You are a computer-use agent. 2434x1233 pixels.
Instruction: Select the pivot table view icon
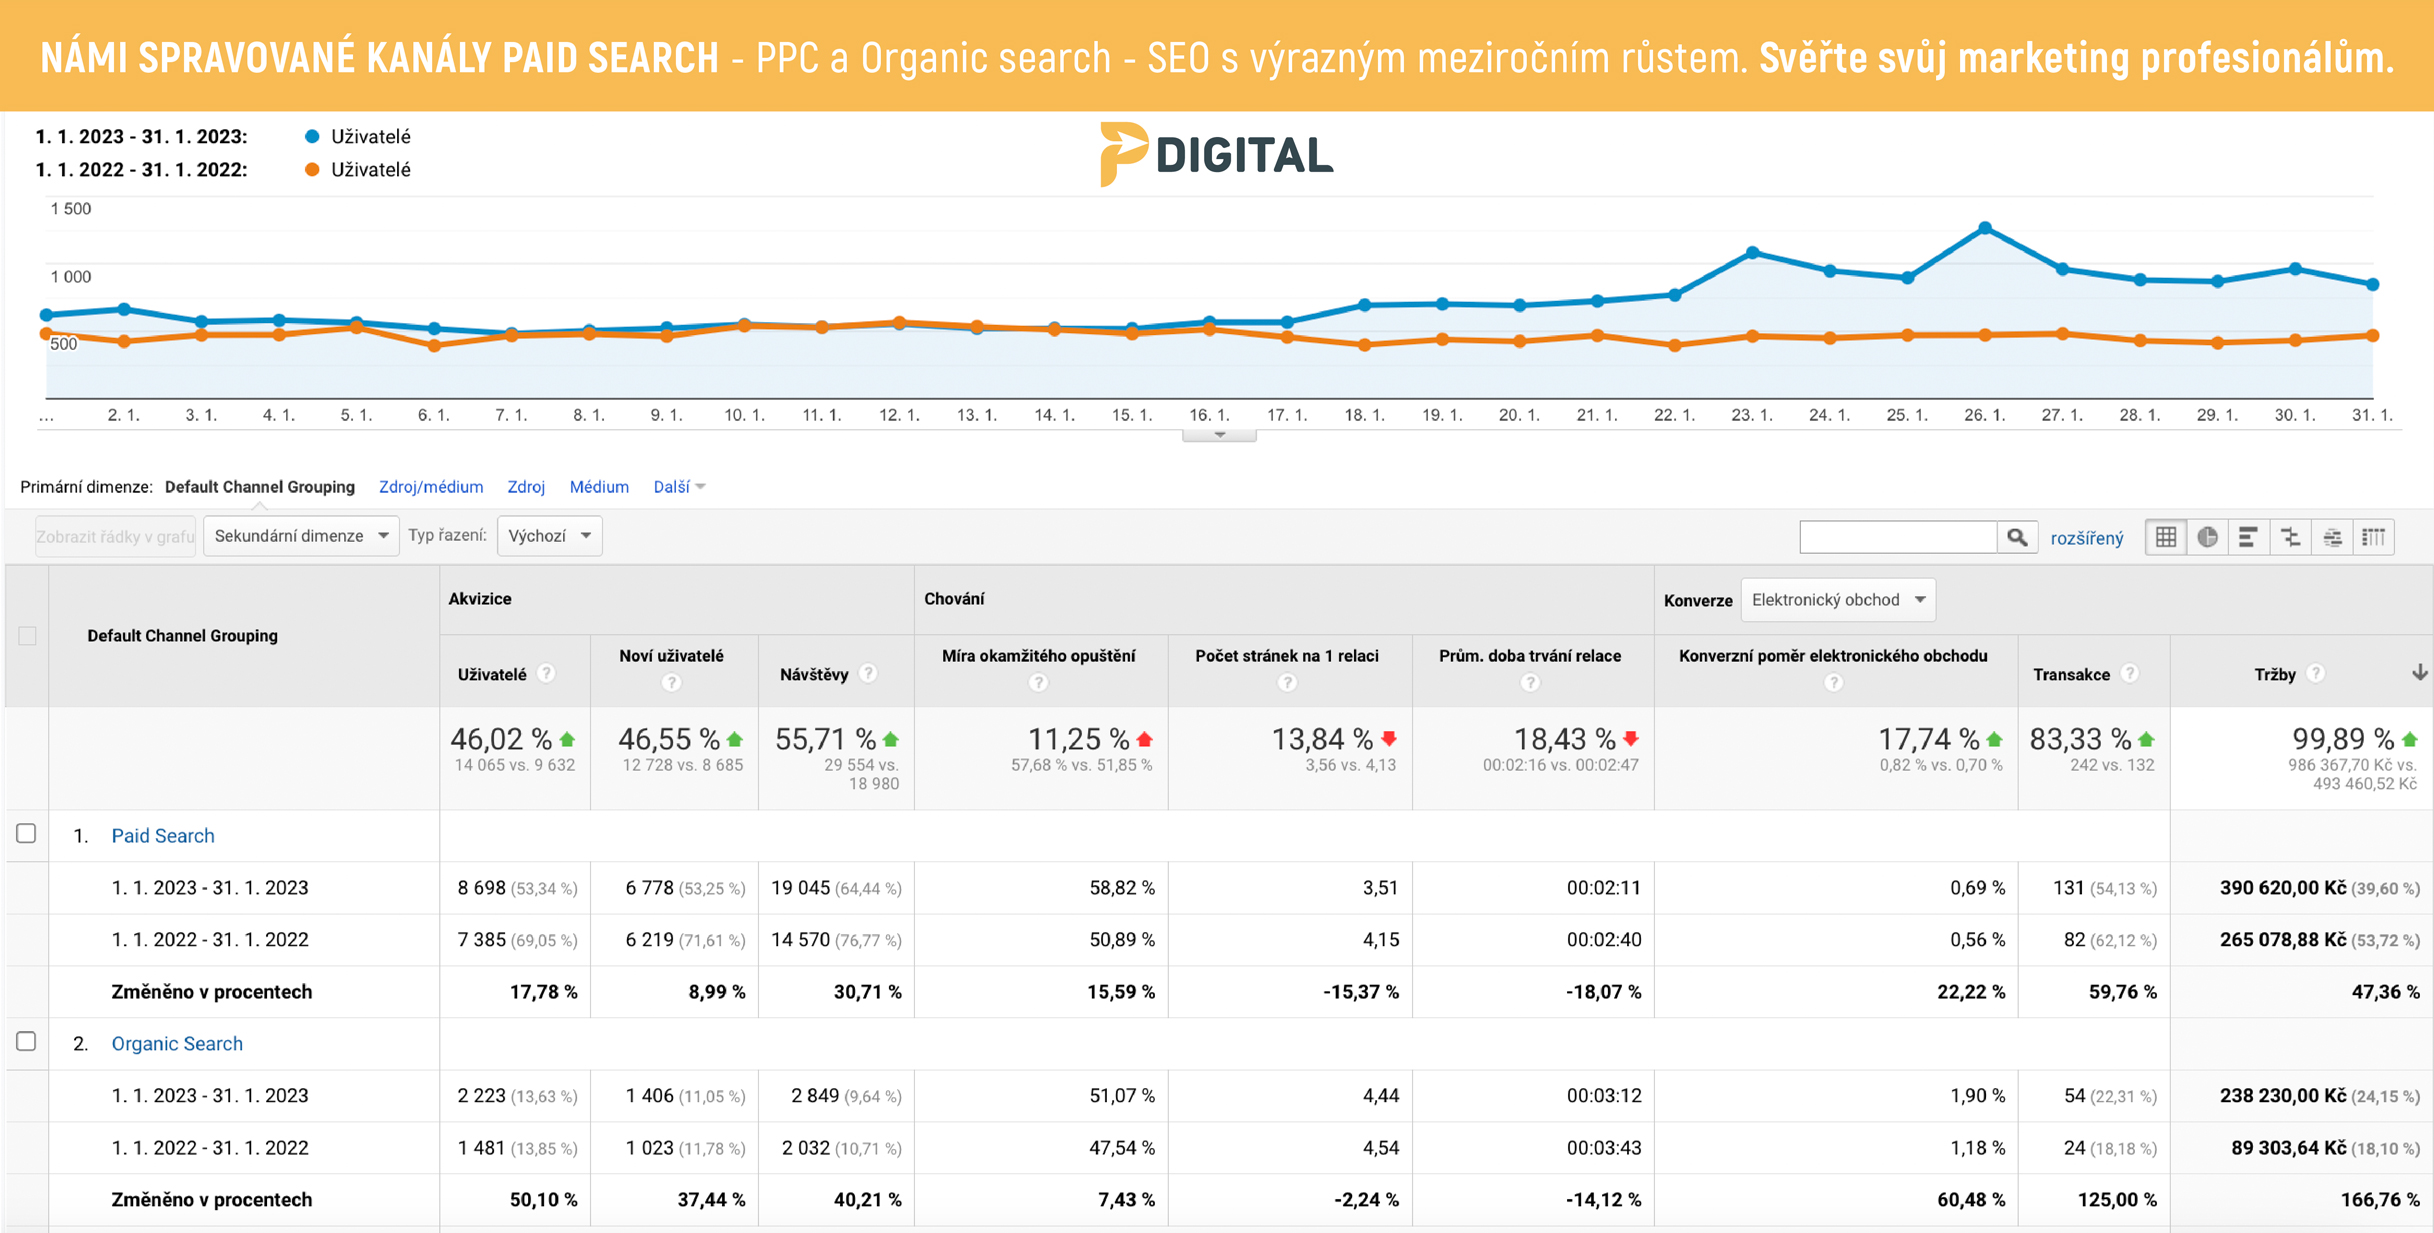[2374, 537]
